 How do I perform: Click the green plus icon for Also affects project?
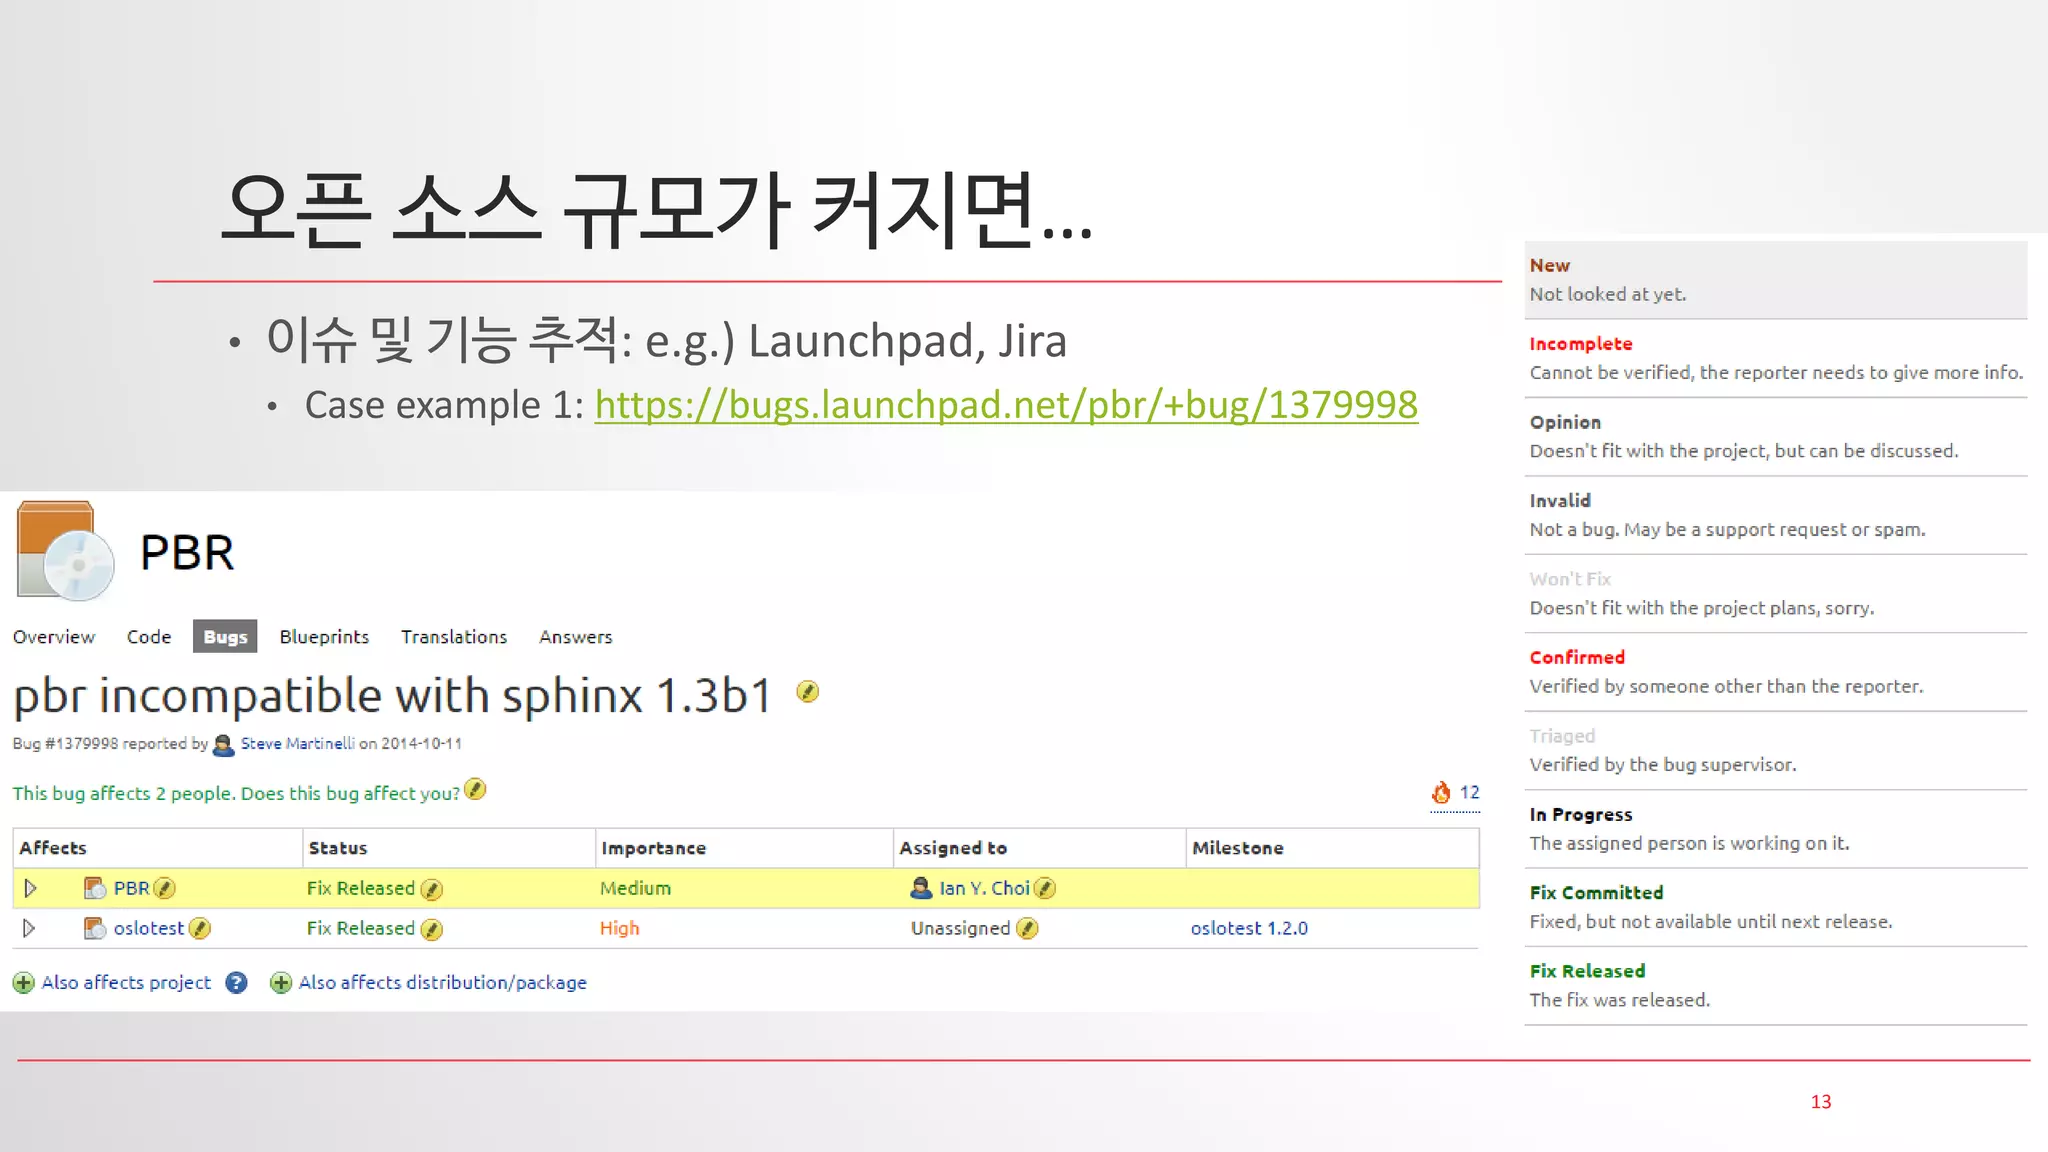[24, 983]
